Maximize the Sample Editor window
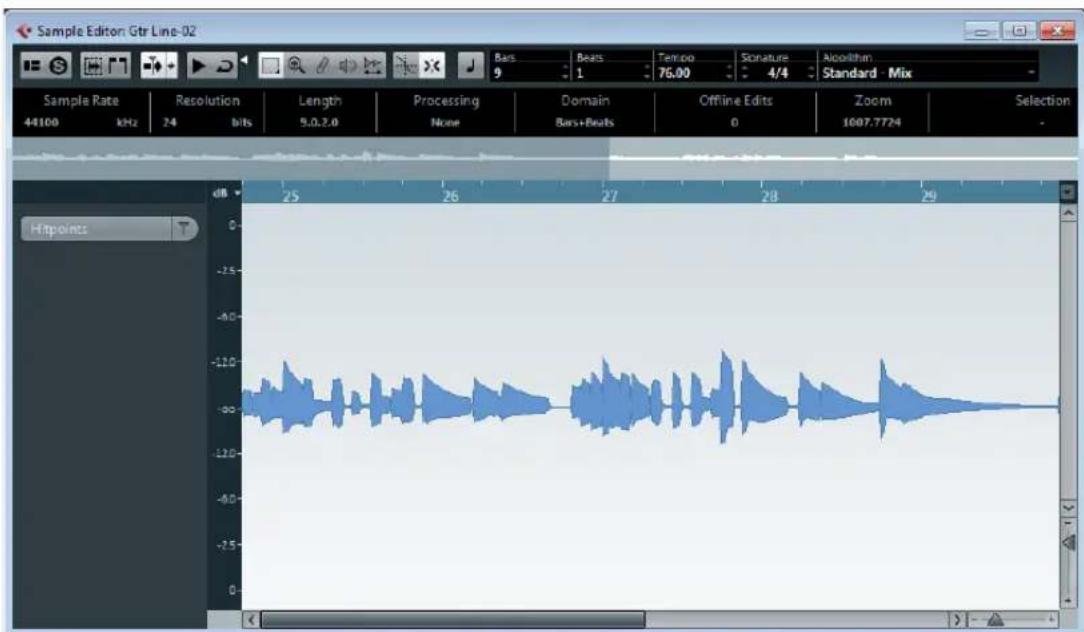Image resolution: width=1084 pixels, height=632 pixels. pyautogui.click(x=1018, y=31)
